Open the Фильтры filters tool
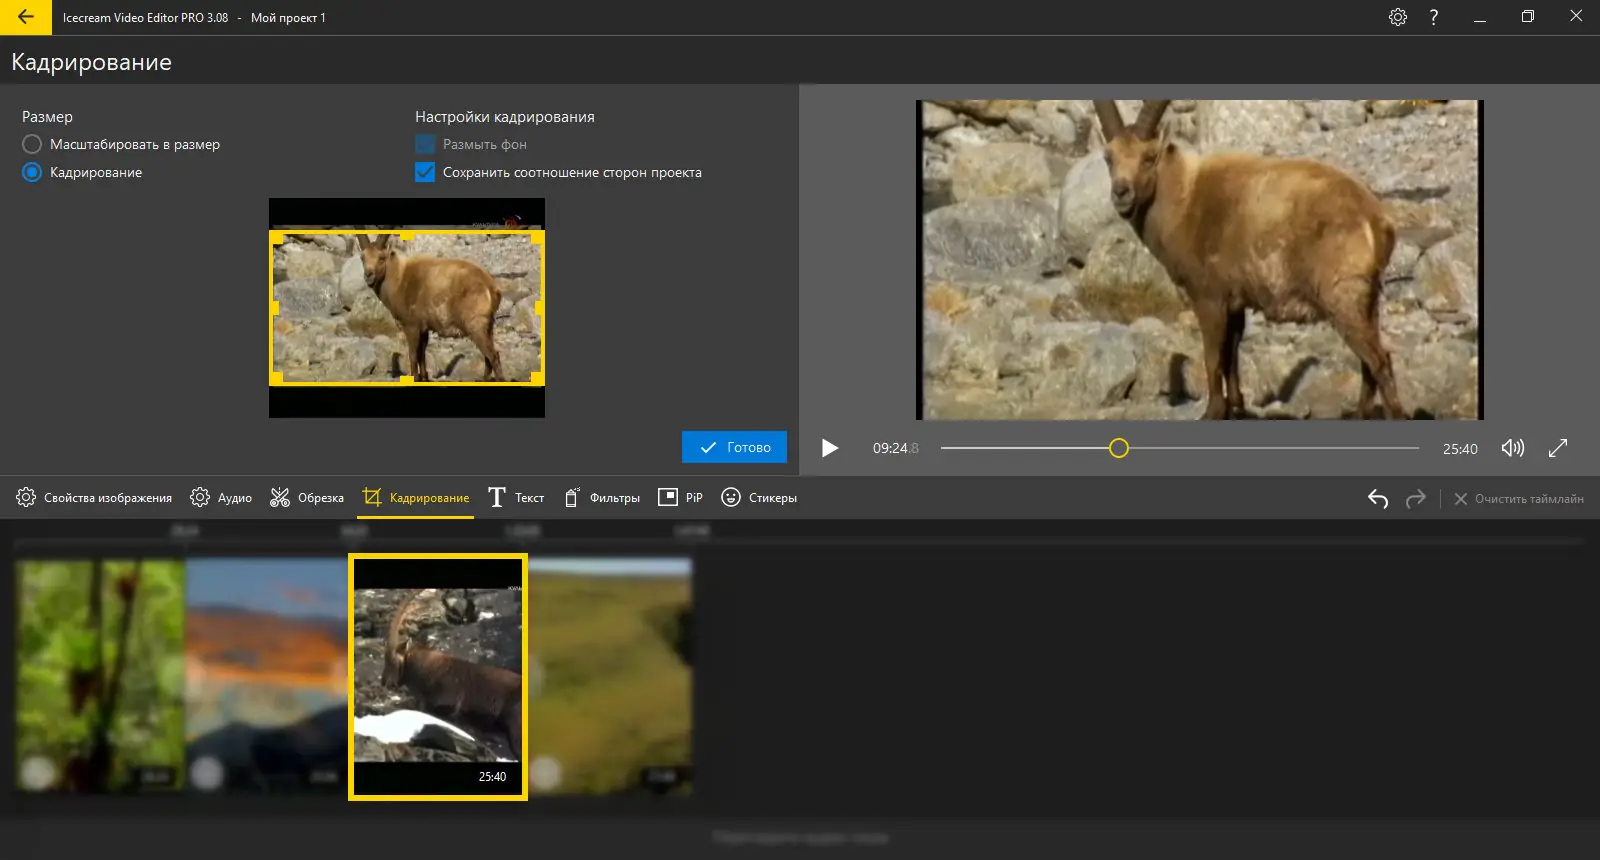 coord(602,498)
